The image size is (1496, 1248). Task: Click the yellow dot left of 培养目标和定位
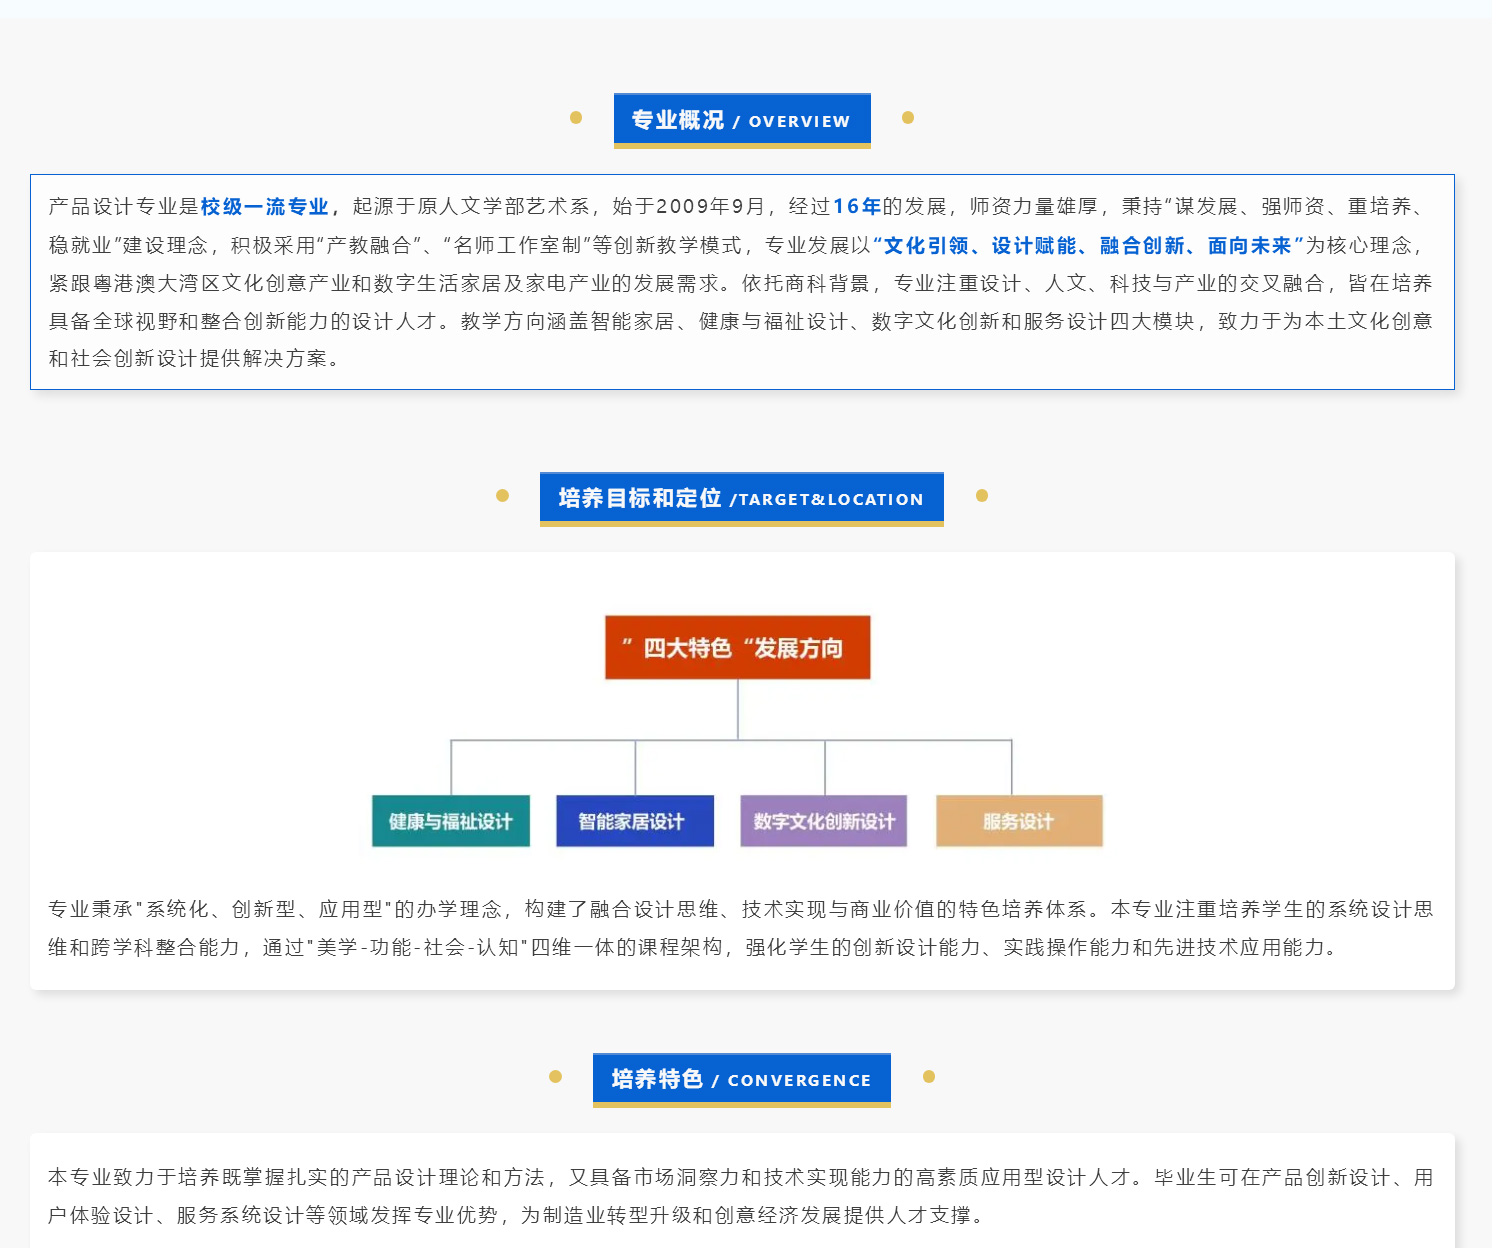click(x=503, y=496)
